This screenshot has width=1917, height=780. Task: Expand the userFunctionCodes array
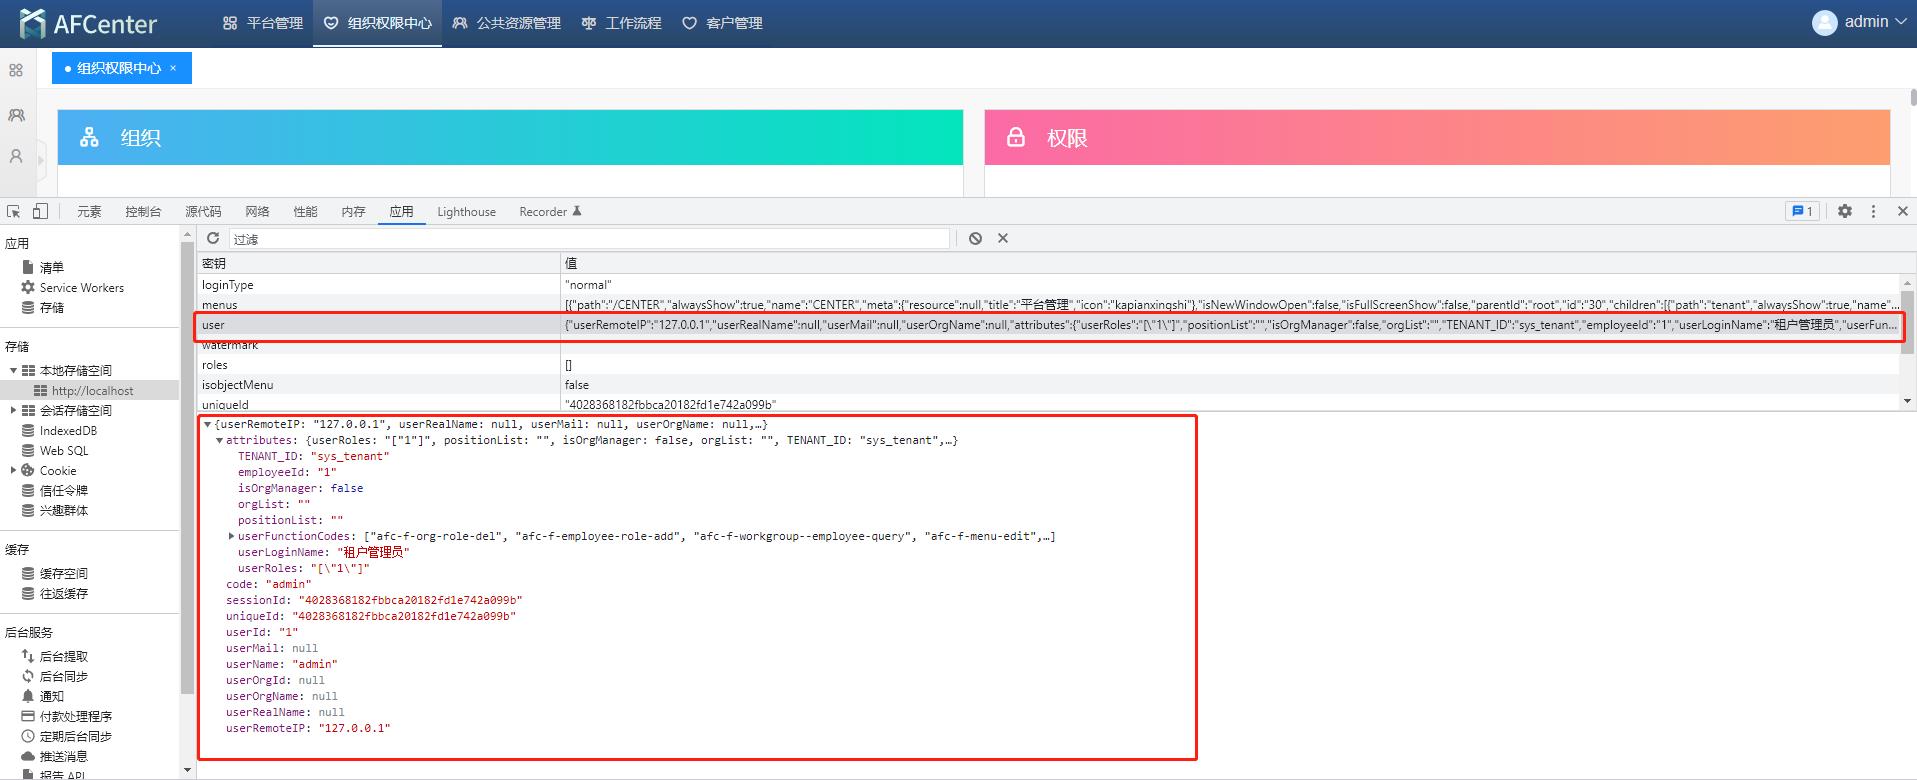click(232, 536)
